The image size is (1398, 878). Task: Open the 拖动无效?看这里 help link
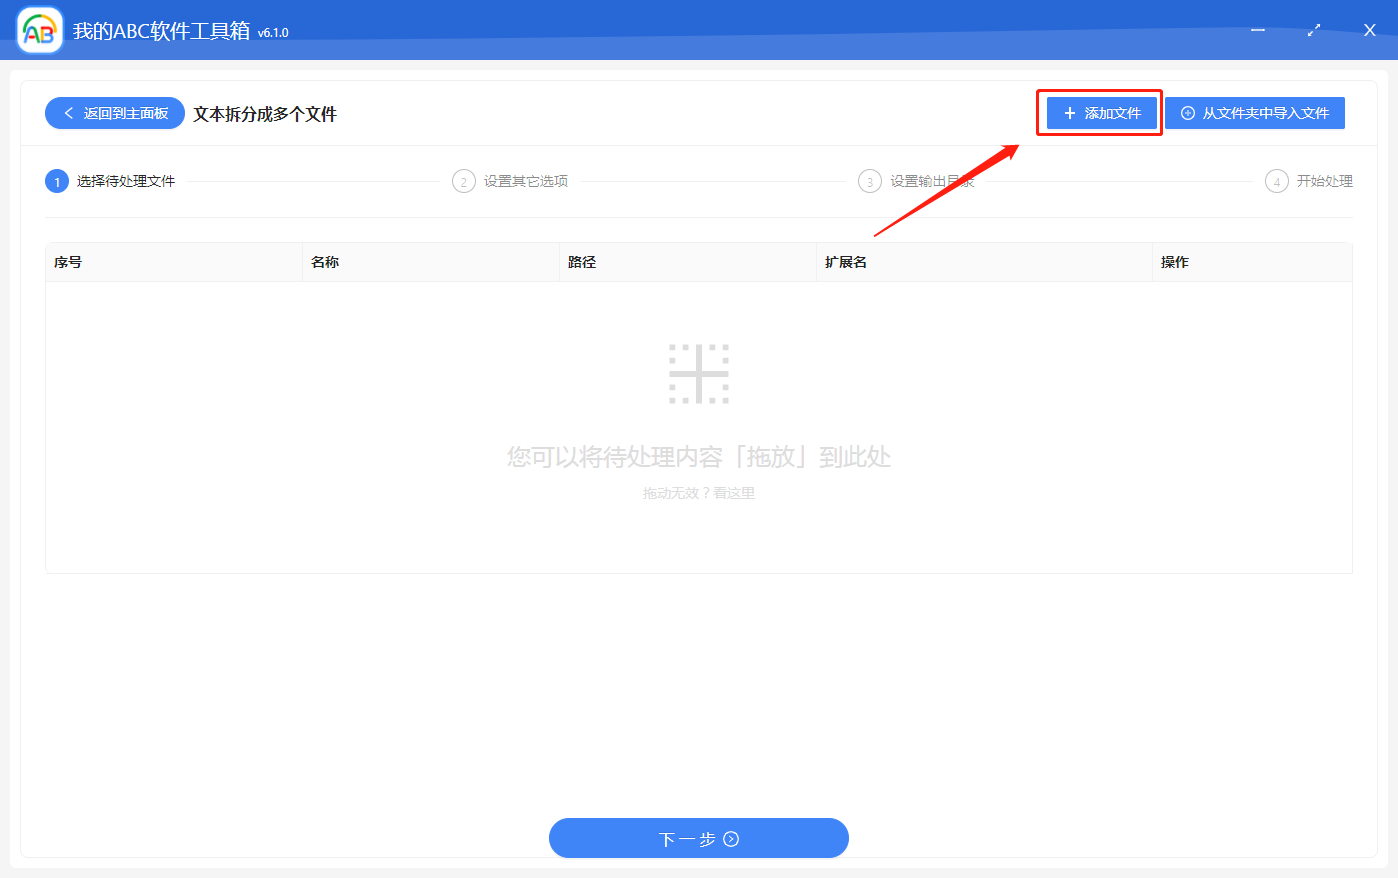coord(699,492)
